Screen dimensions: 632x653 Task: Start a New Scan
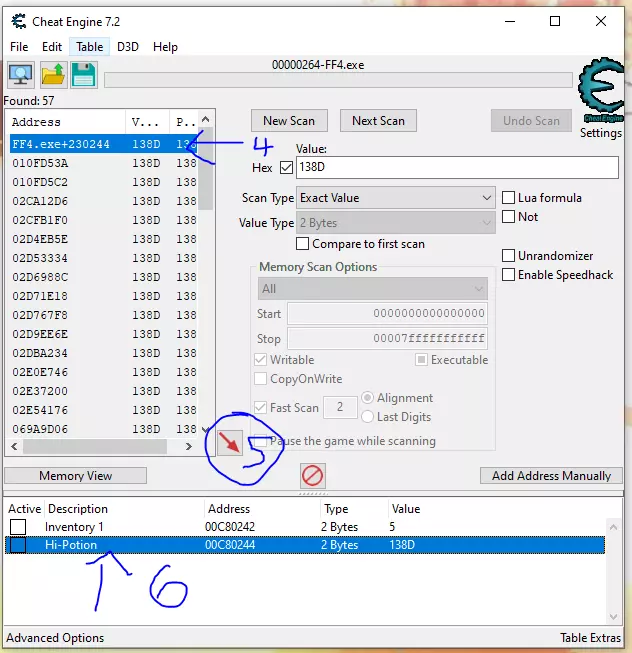[x=289, y=121]
